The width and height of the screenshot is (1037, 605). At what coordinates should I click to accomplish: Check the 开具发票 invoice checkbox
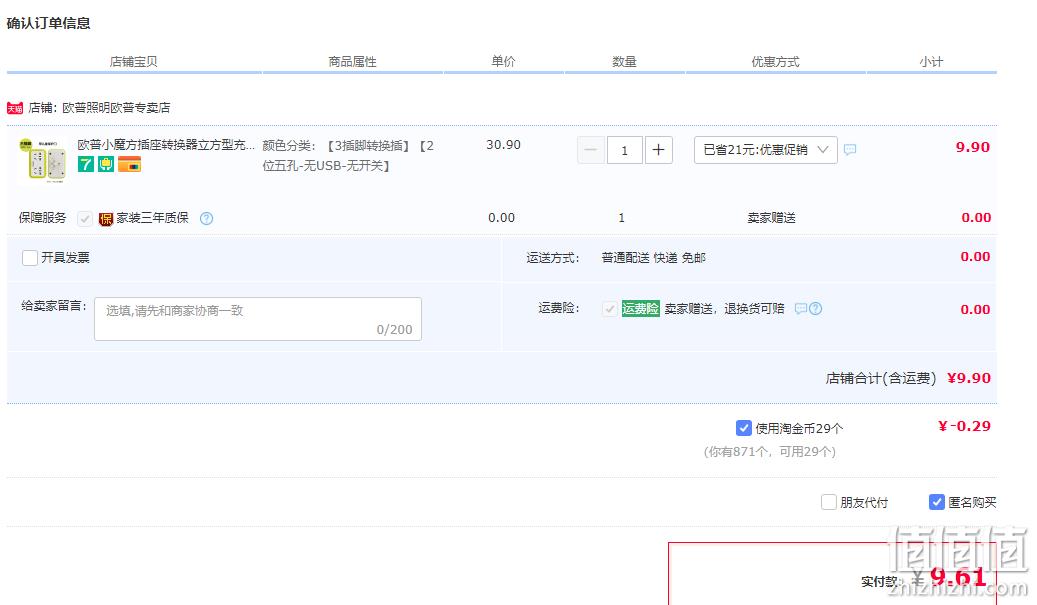coord(30,258)
